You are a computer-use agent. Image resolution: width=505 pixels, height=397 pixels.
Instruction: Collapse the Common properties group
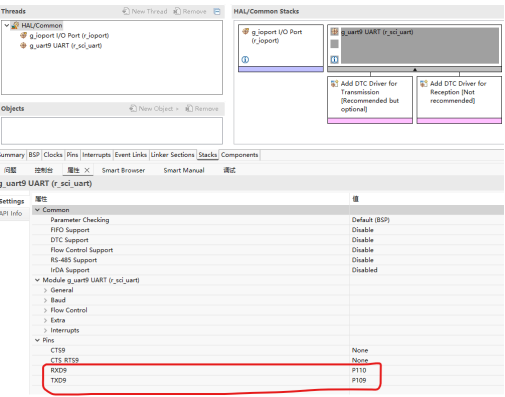tap(37, 210)
